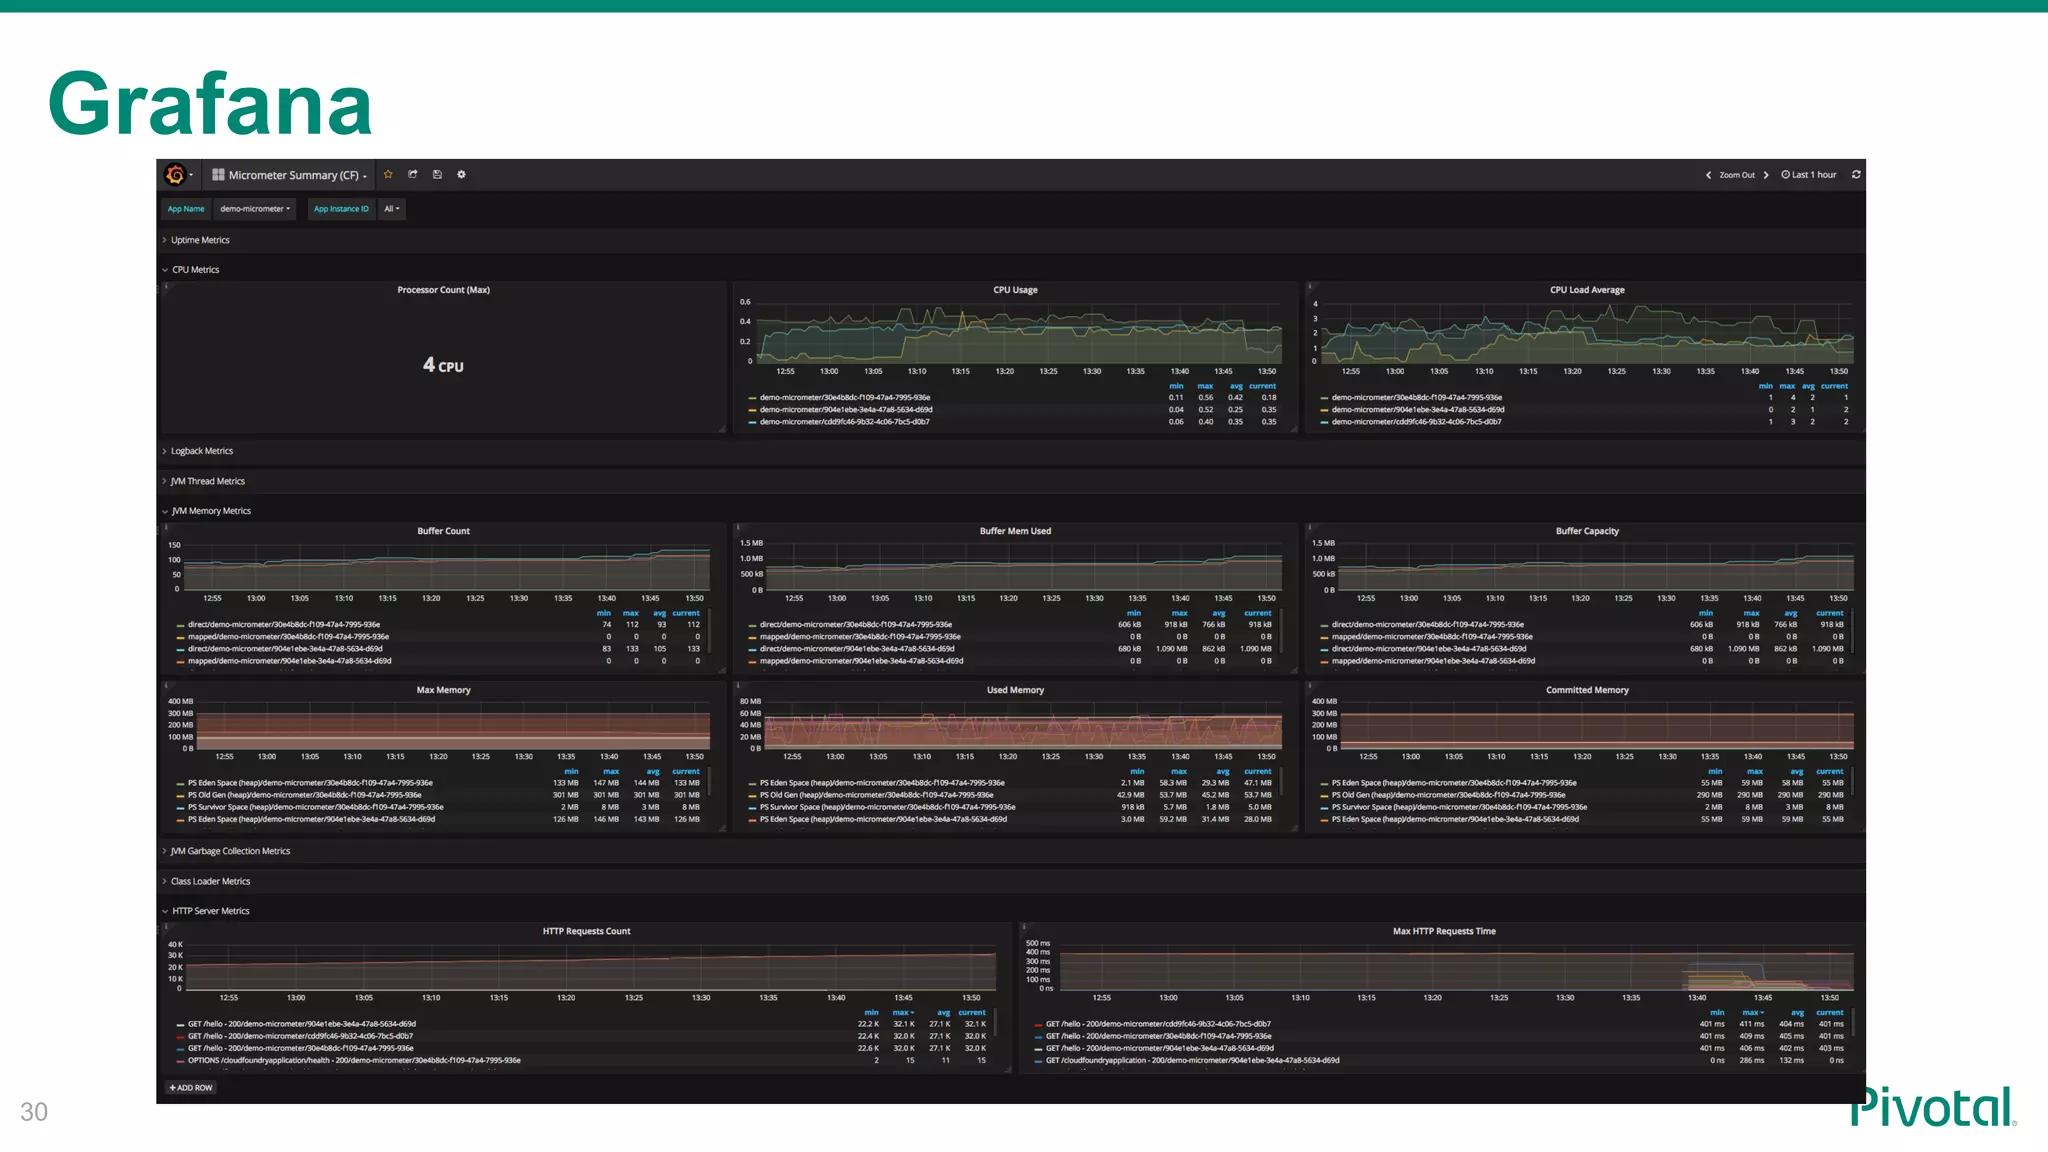Open the Micrometer Summary (CF) dashboard picker
The height and width of the screenshot is (1152, 2048).
290,175
